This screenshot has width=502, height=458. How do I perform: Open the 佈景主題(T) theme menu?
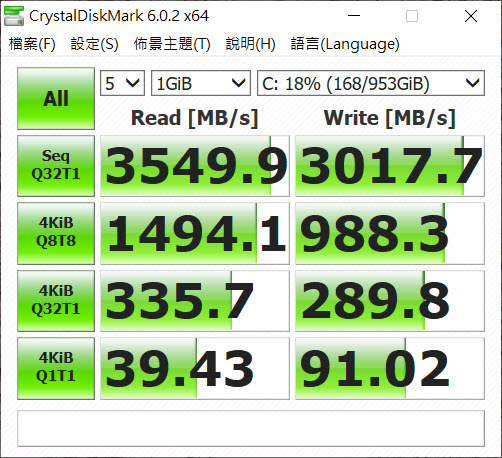coord(172,44)
